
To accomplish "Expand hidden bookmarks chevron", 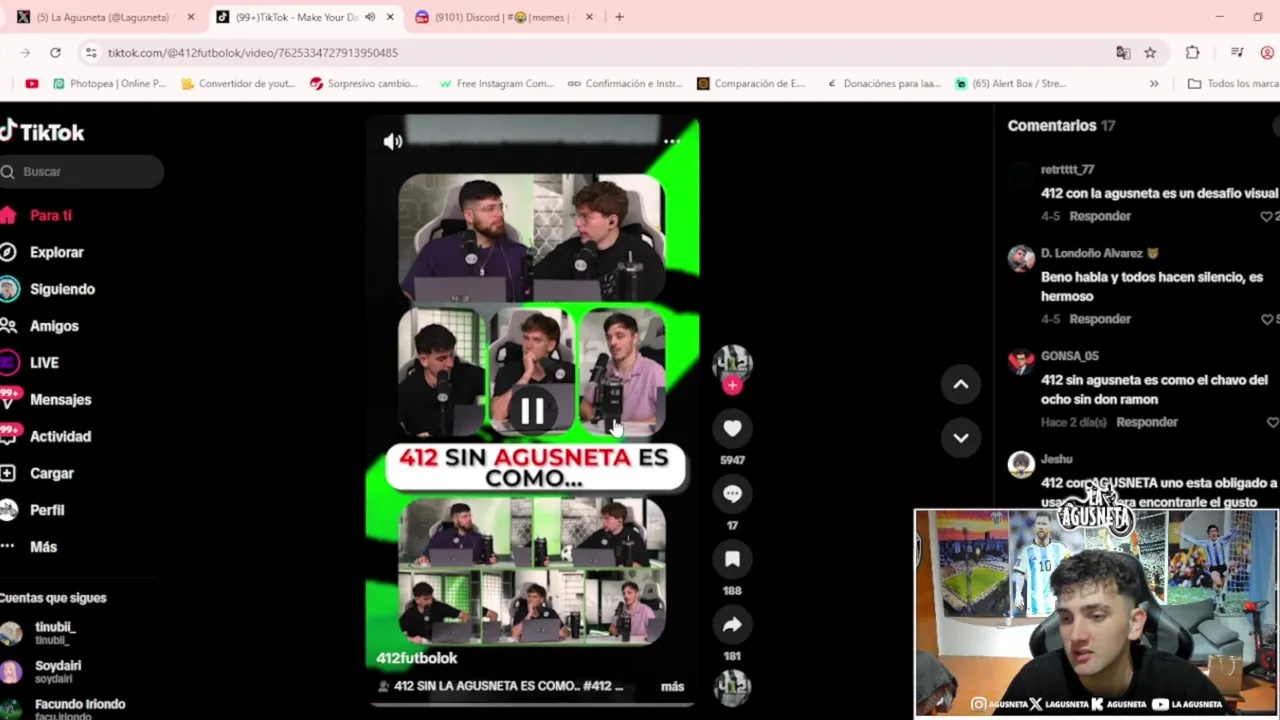I will (x=1154, y=84).
